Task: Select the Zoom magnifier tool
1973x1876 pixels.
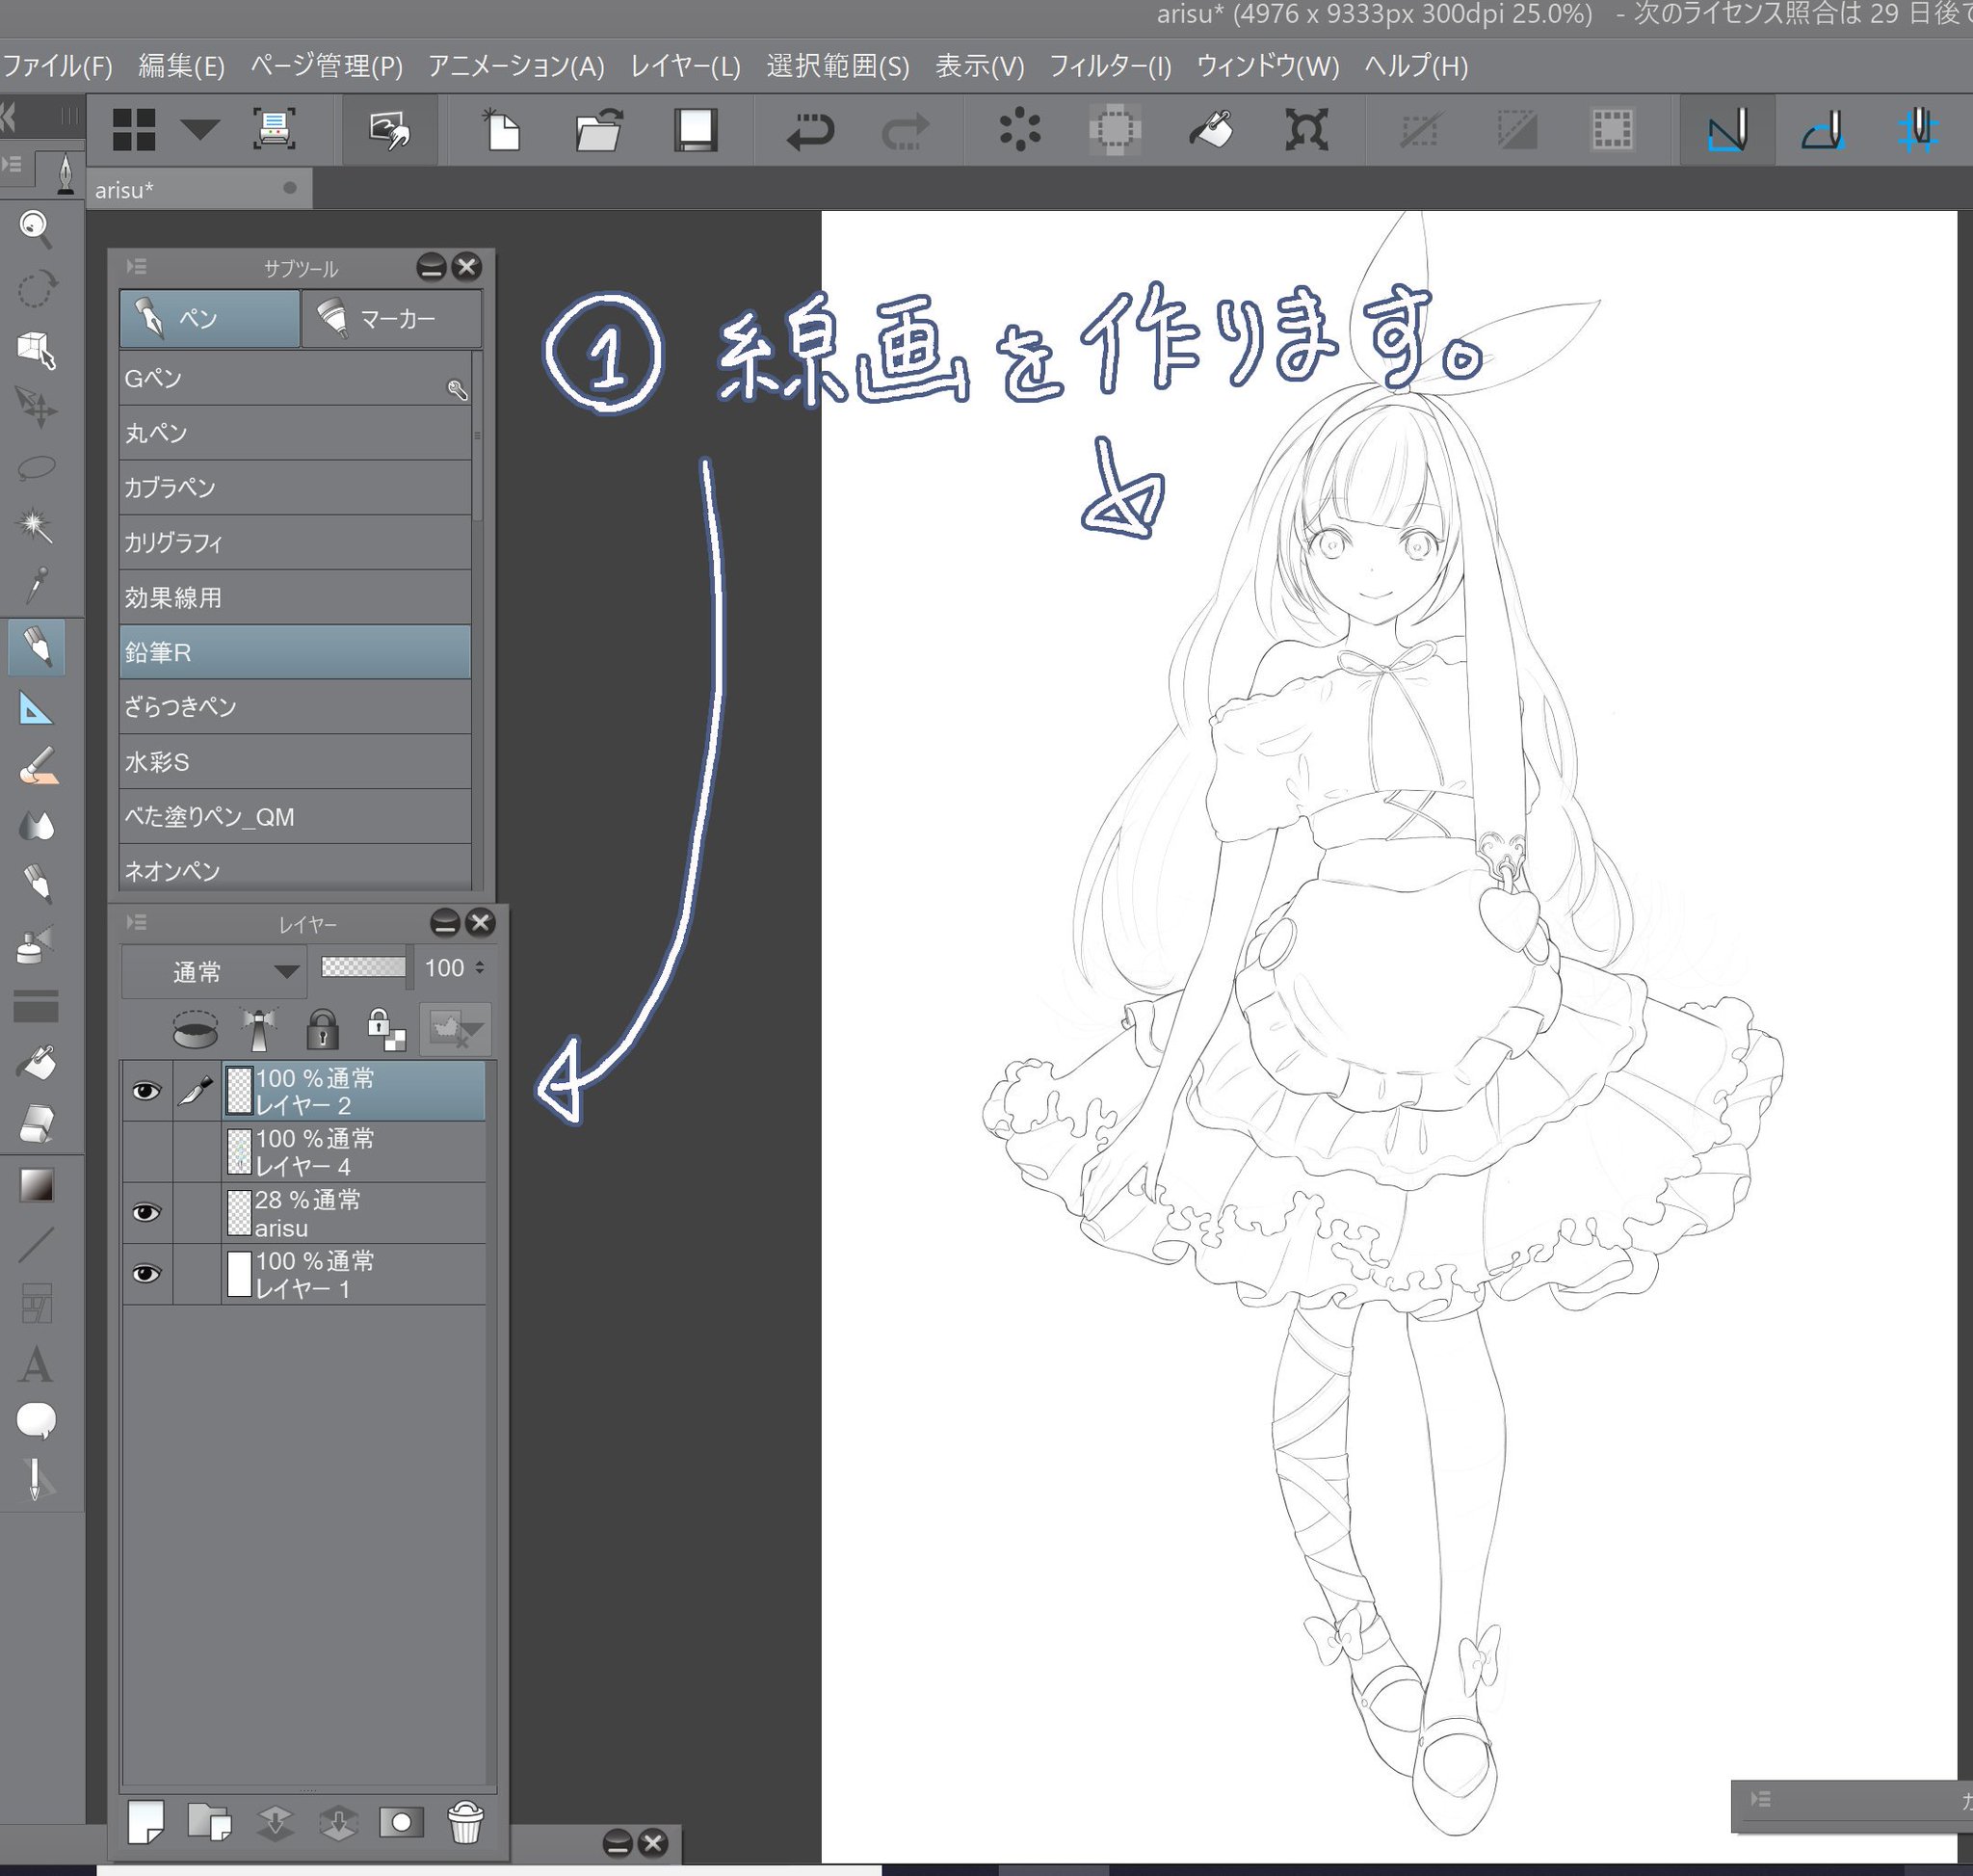Action: pos(36,229)
